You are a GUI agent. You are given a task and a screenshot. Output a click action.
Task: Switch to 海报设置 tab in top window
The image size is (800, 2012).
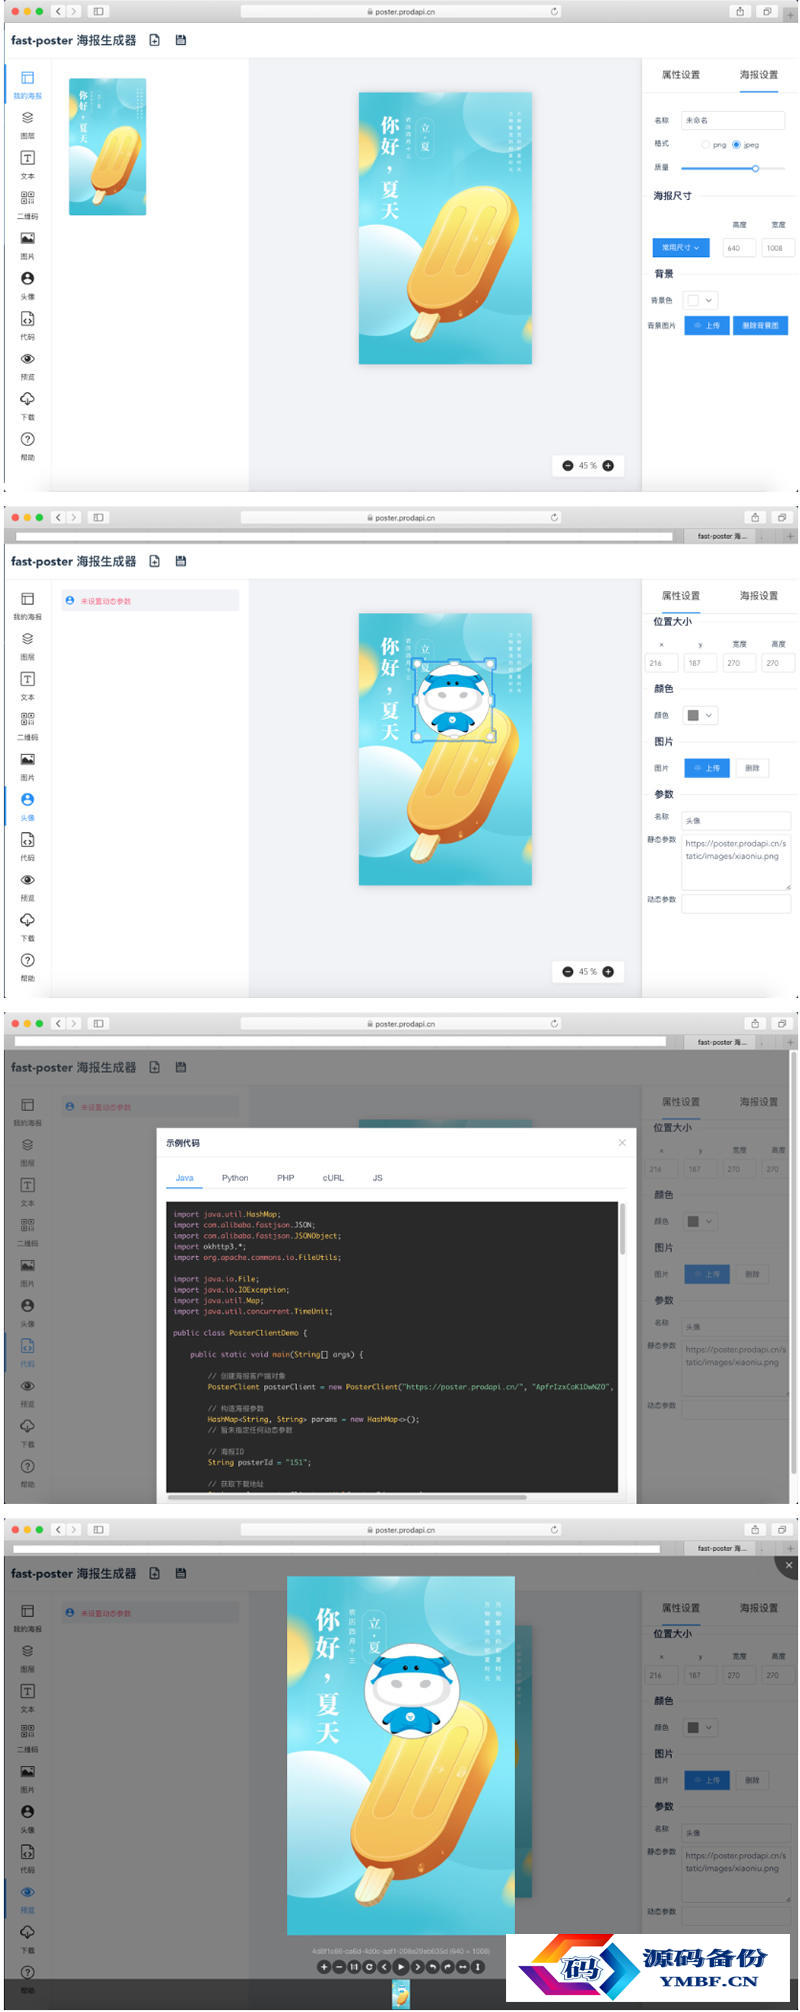759,75
